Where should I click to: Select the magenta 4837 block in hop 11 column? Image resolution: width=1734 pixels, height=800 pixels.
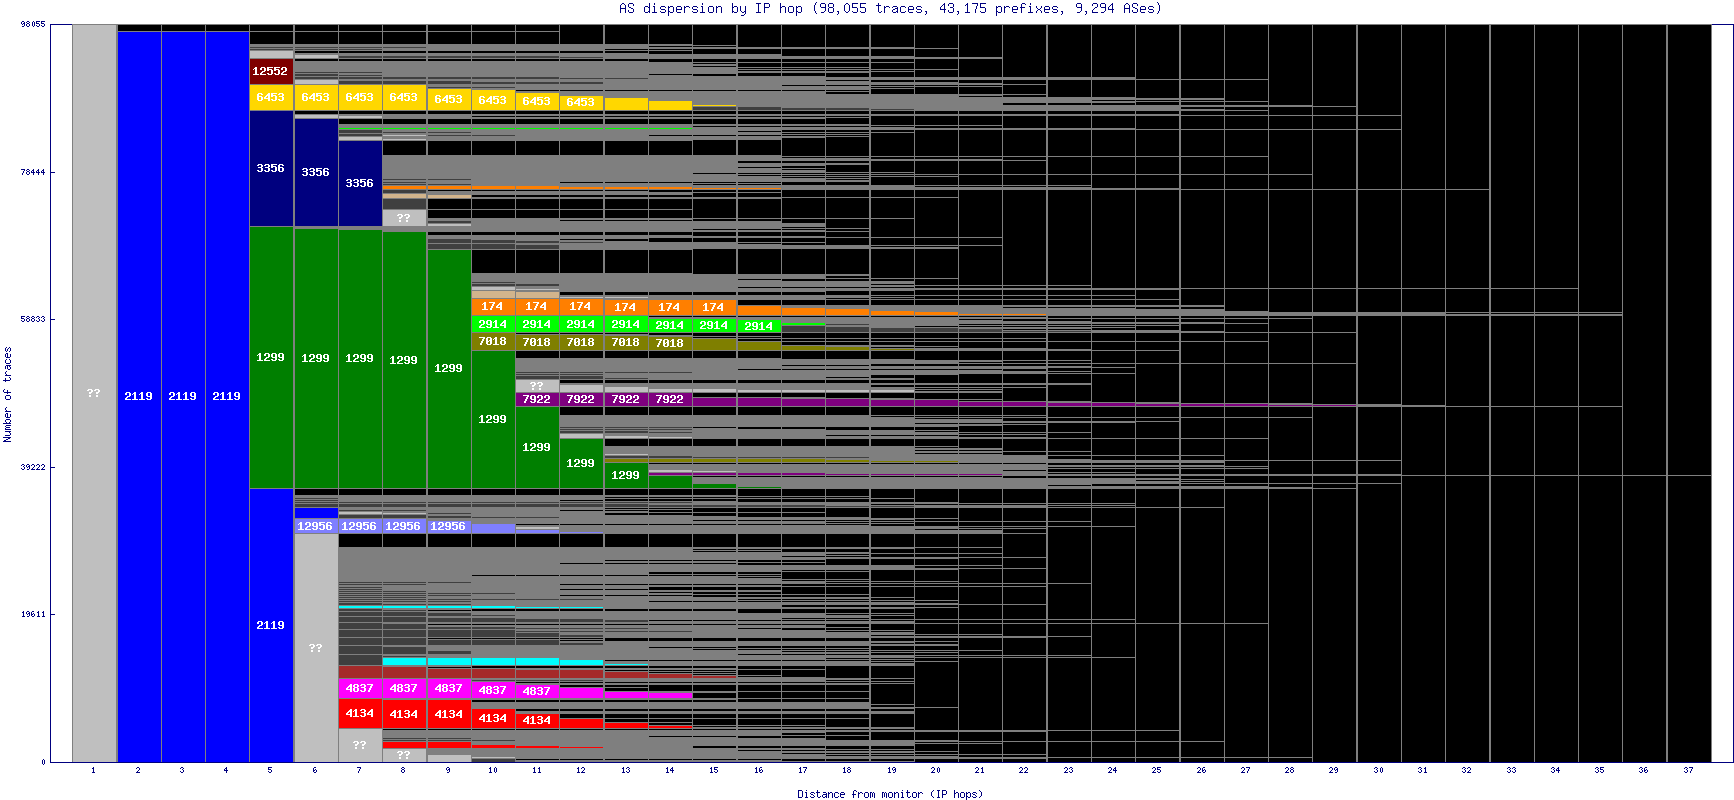click(x=537, y=691)
